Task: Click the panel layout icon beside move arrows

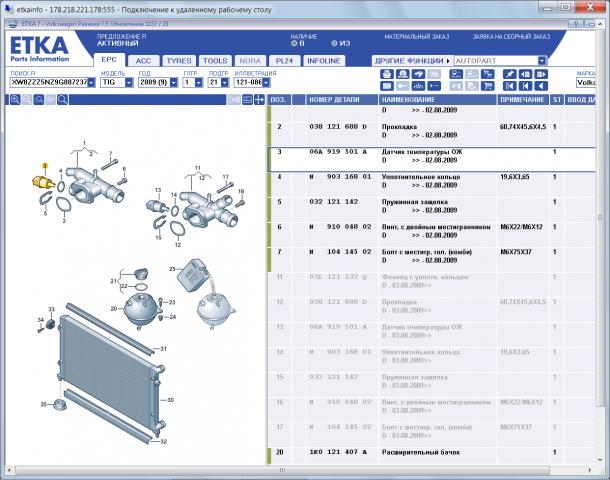Action: [x=247, y=100]
